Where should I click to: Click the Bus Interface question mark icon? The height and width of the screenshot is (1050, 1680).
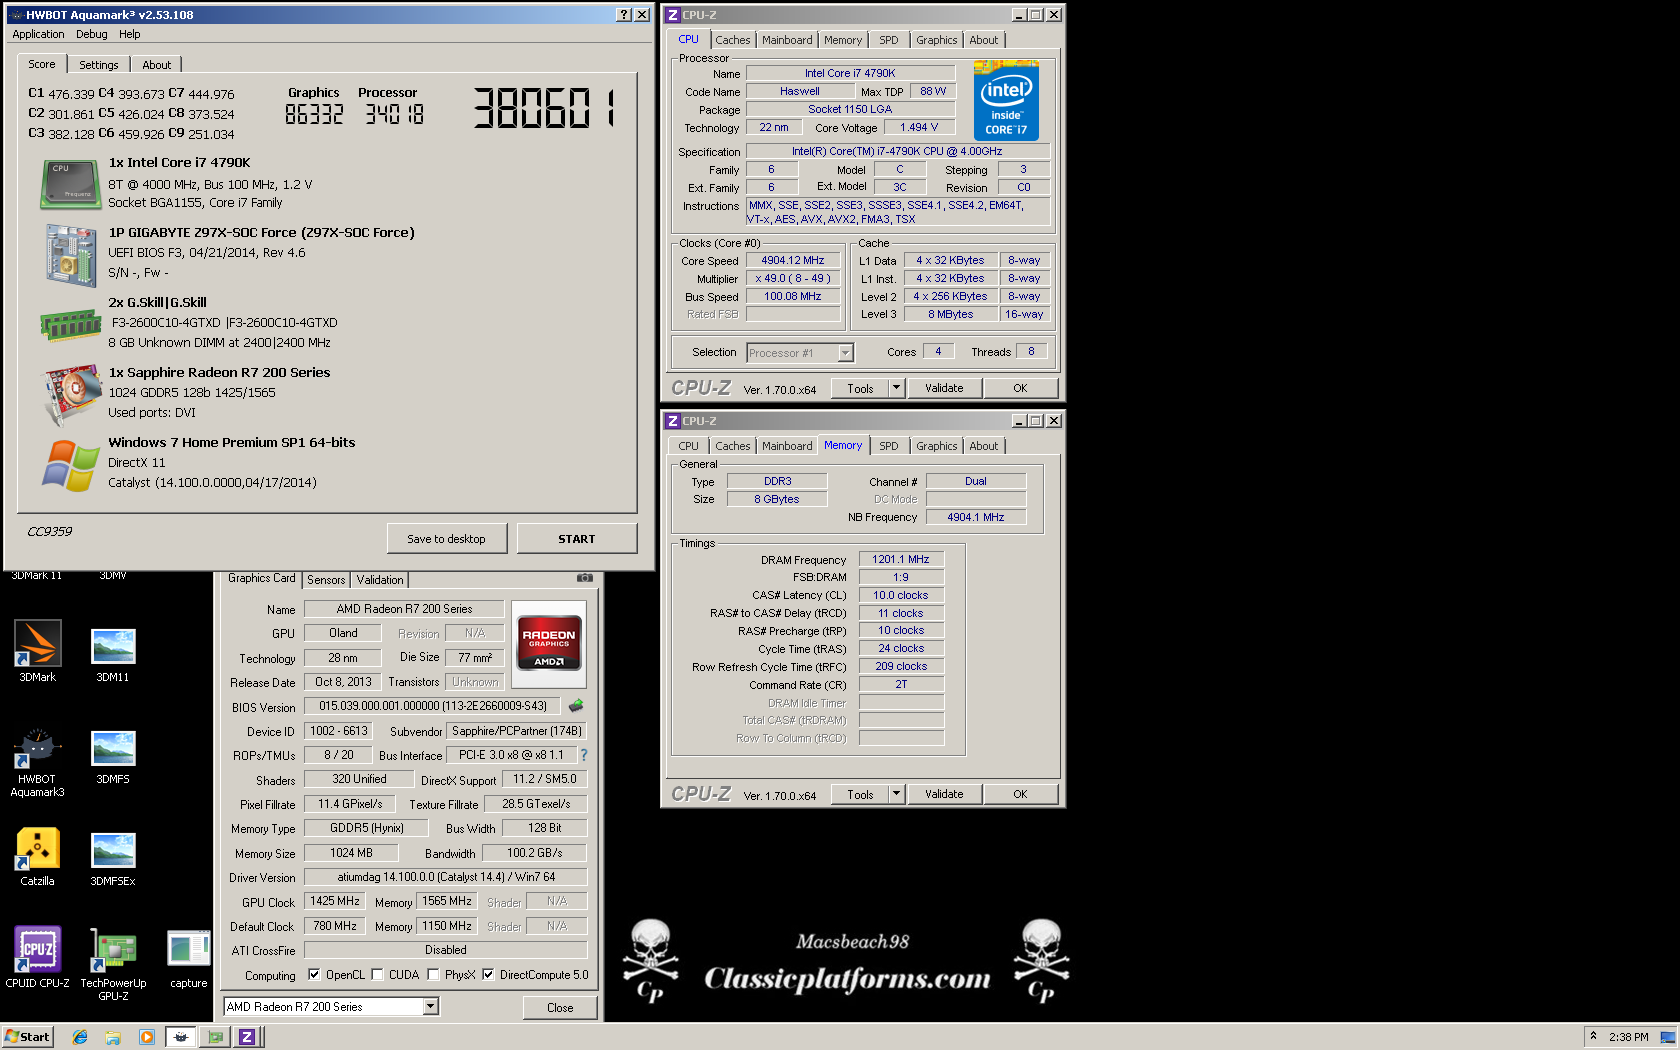(x=584, y=755)
